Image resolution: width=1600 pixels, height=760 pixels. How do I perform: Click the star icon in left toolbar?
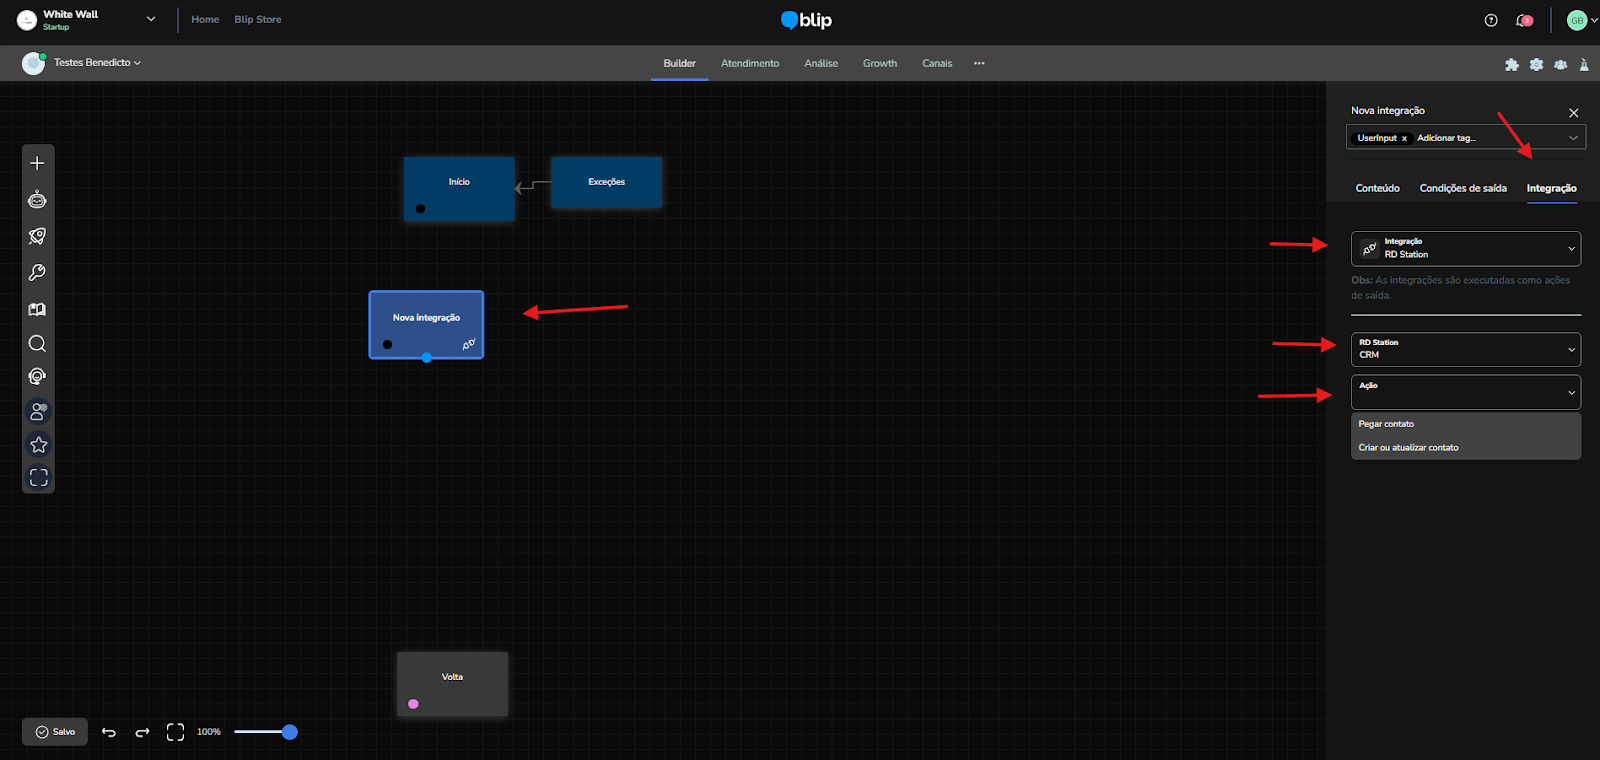(38, 445)
